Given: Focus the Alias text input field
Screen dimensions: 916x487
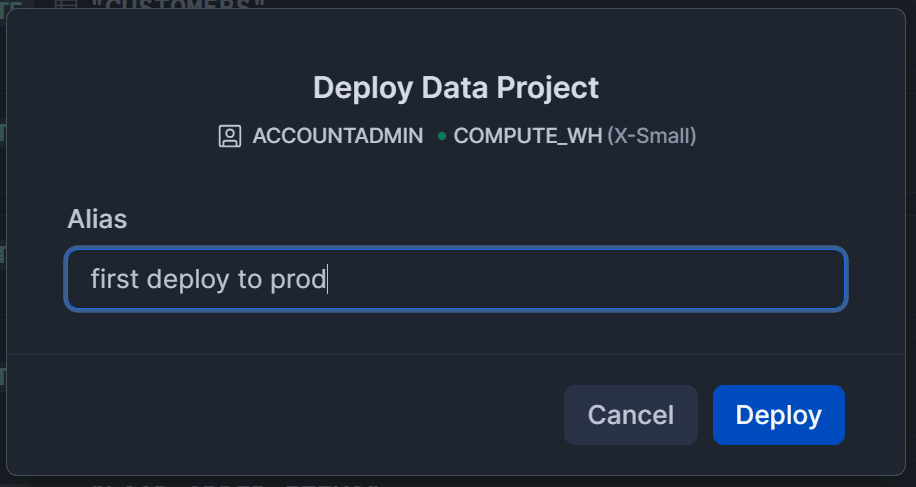Looking at the screenshot, I should pos(456,279).
